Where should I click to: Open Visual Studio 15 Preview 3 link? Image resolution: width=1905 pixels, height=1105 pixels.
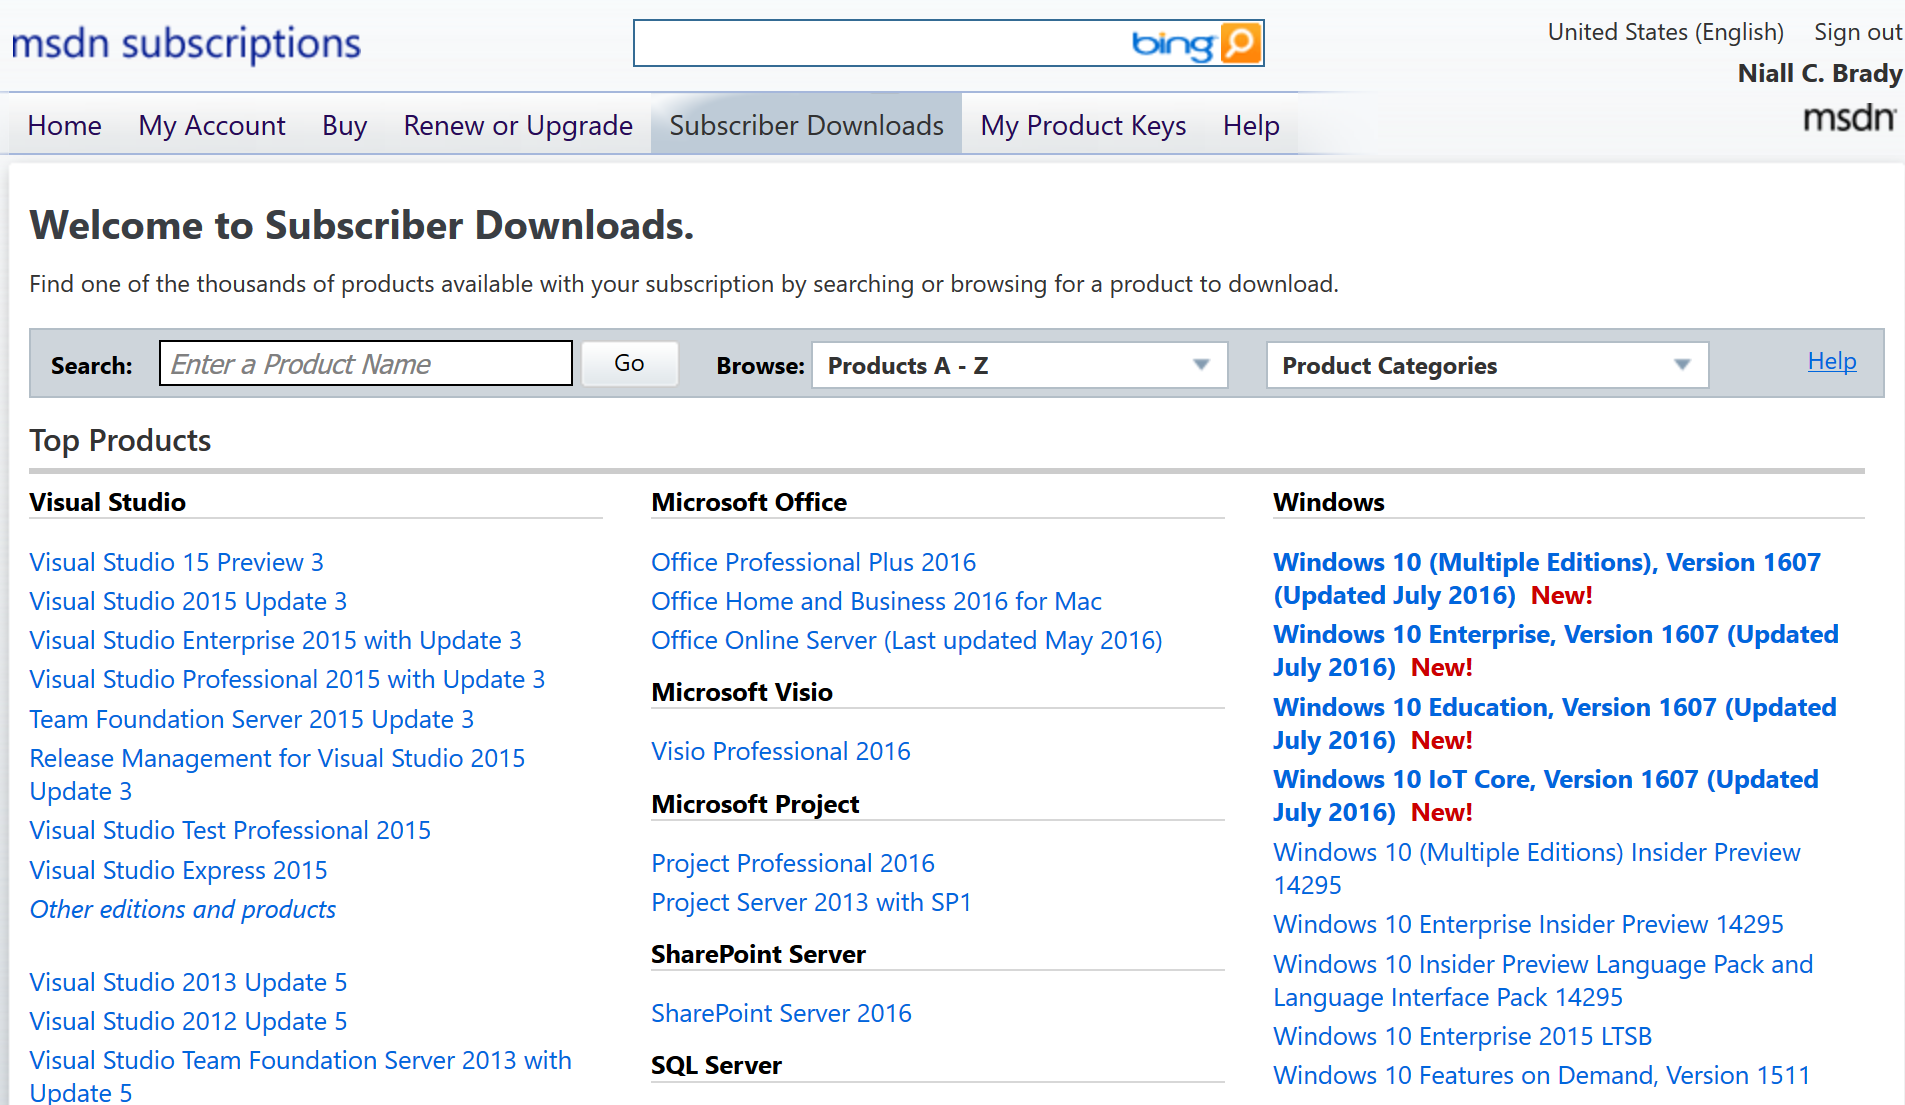(177, 562)
